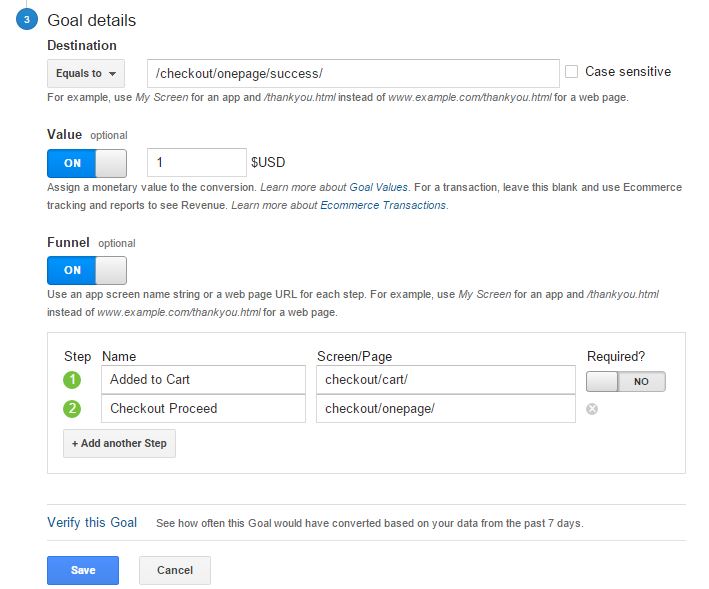Click Add another Step button

click(x=119, y=443)
